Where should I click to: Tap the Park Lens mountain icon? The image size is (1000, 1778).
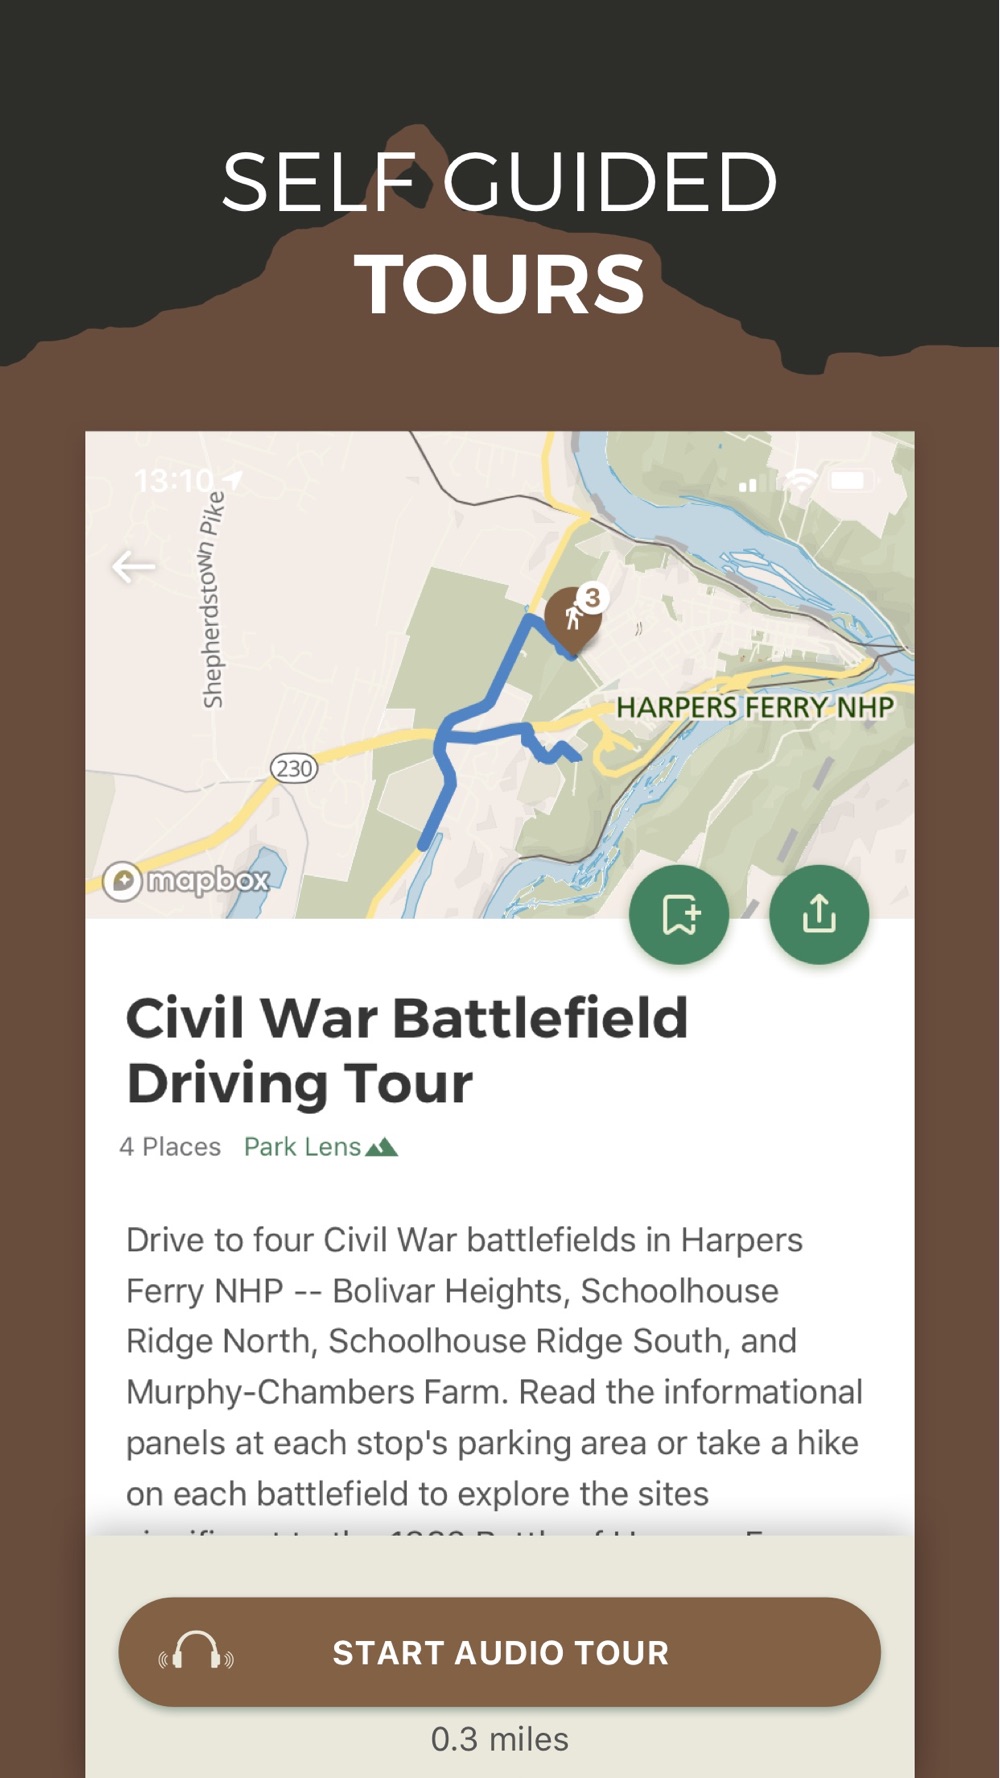point(382,1147)
